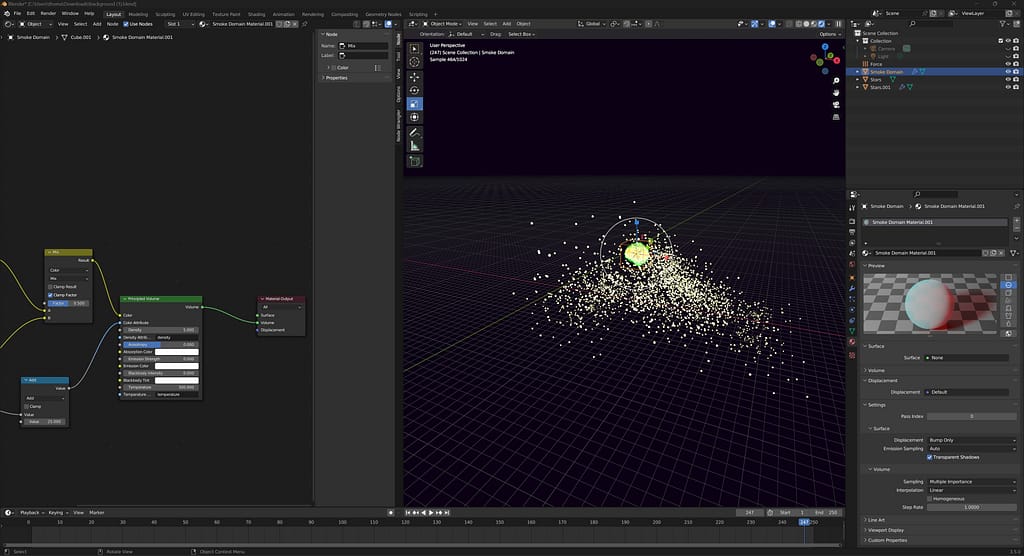
Task: Click the viewport zoom magnifier icon
Action: [x=835, y=82]
